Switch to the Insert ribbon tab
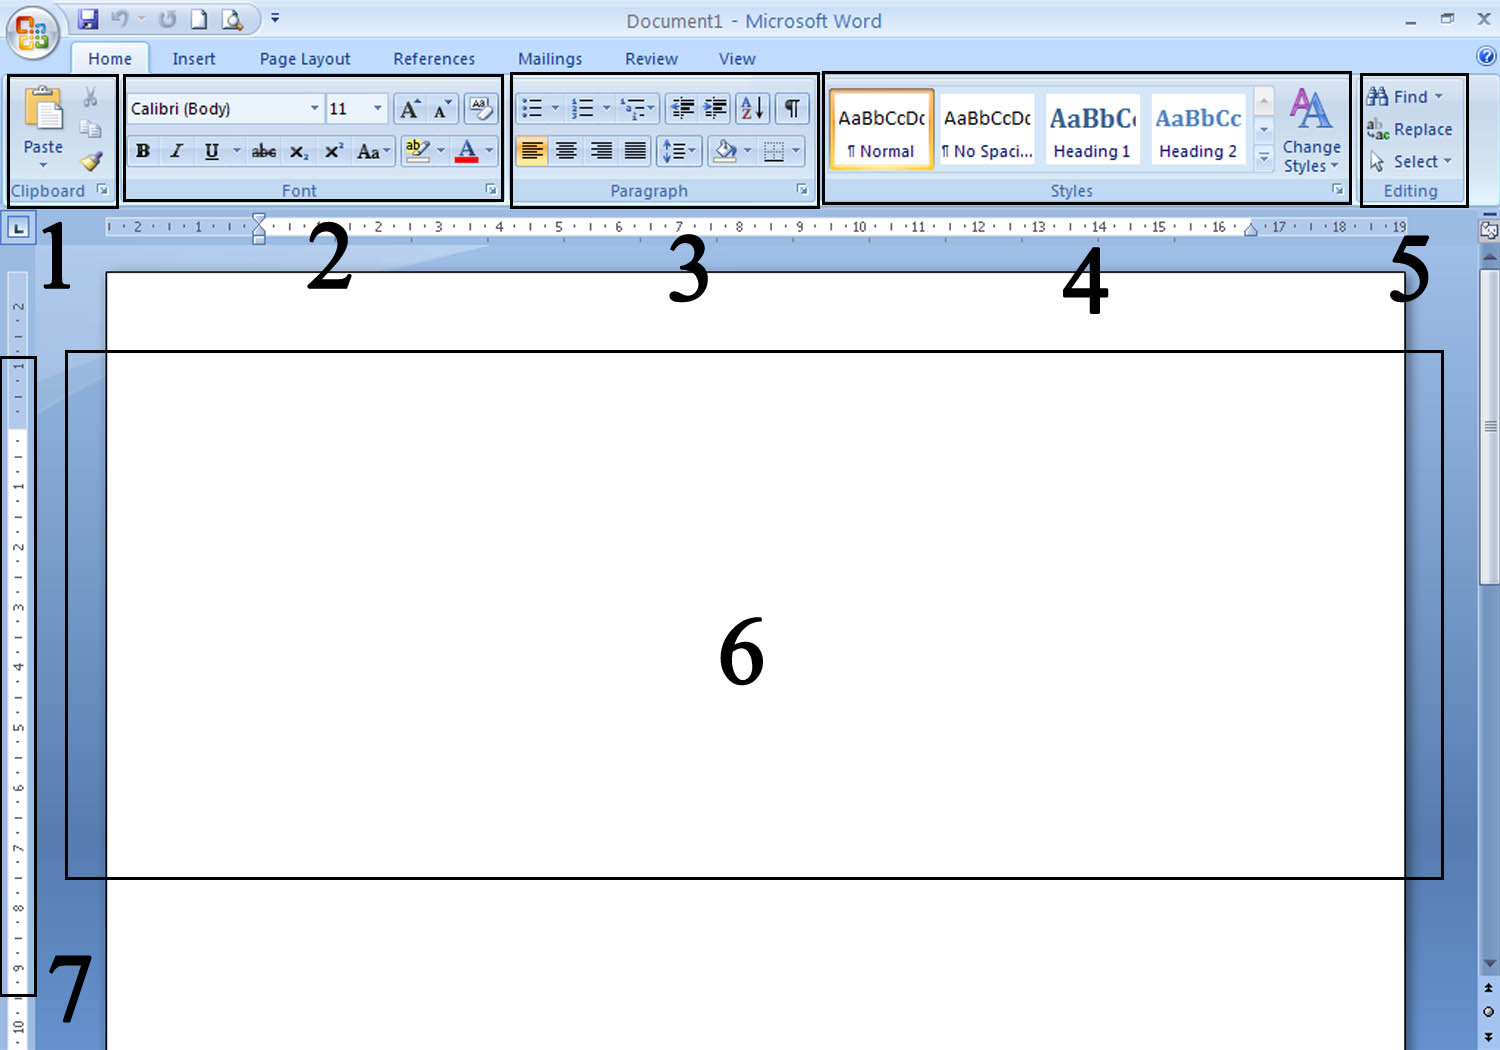This screenshot has width=1500, height=1050. coord(193,58)
